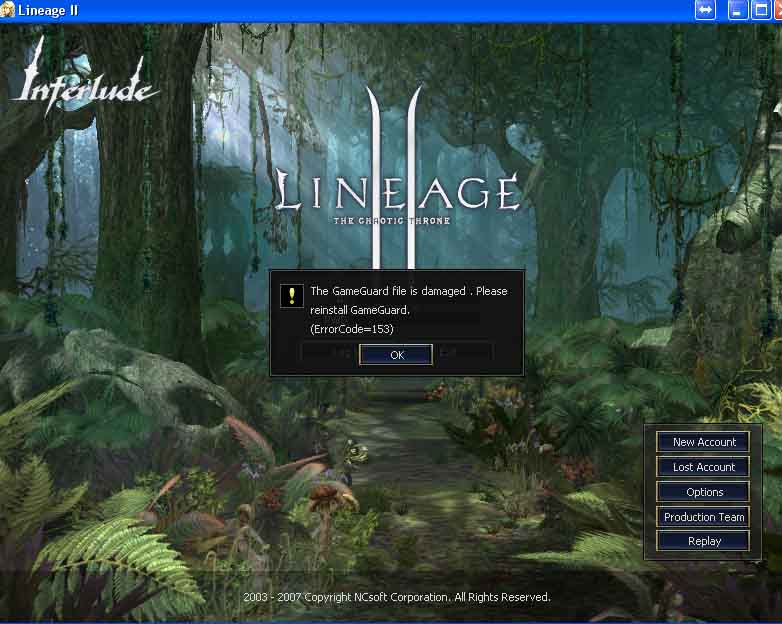Click the 'reinstall GameGuard.' message line
The height and width of the screenshot is (624, 782).
tap(360, 310)
